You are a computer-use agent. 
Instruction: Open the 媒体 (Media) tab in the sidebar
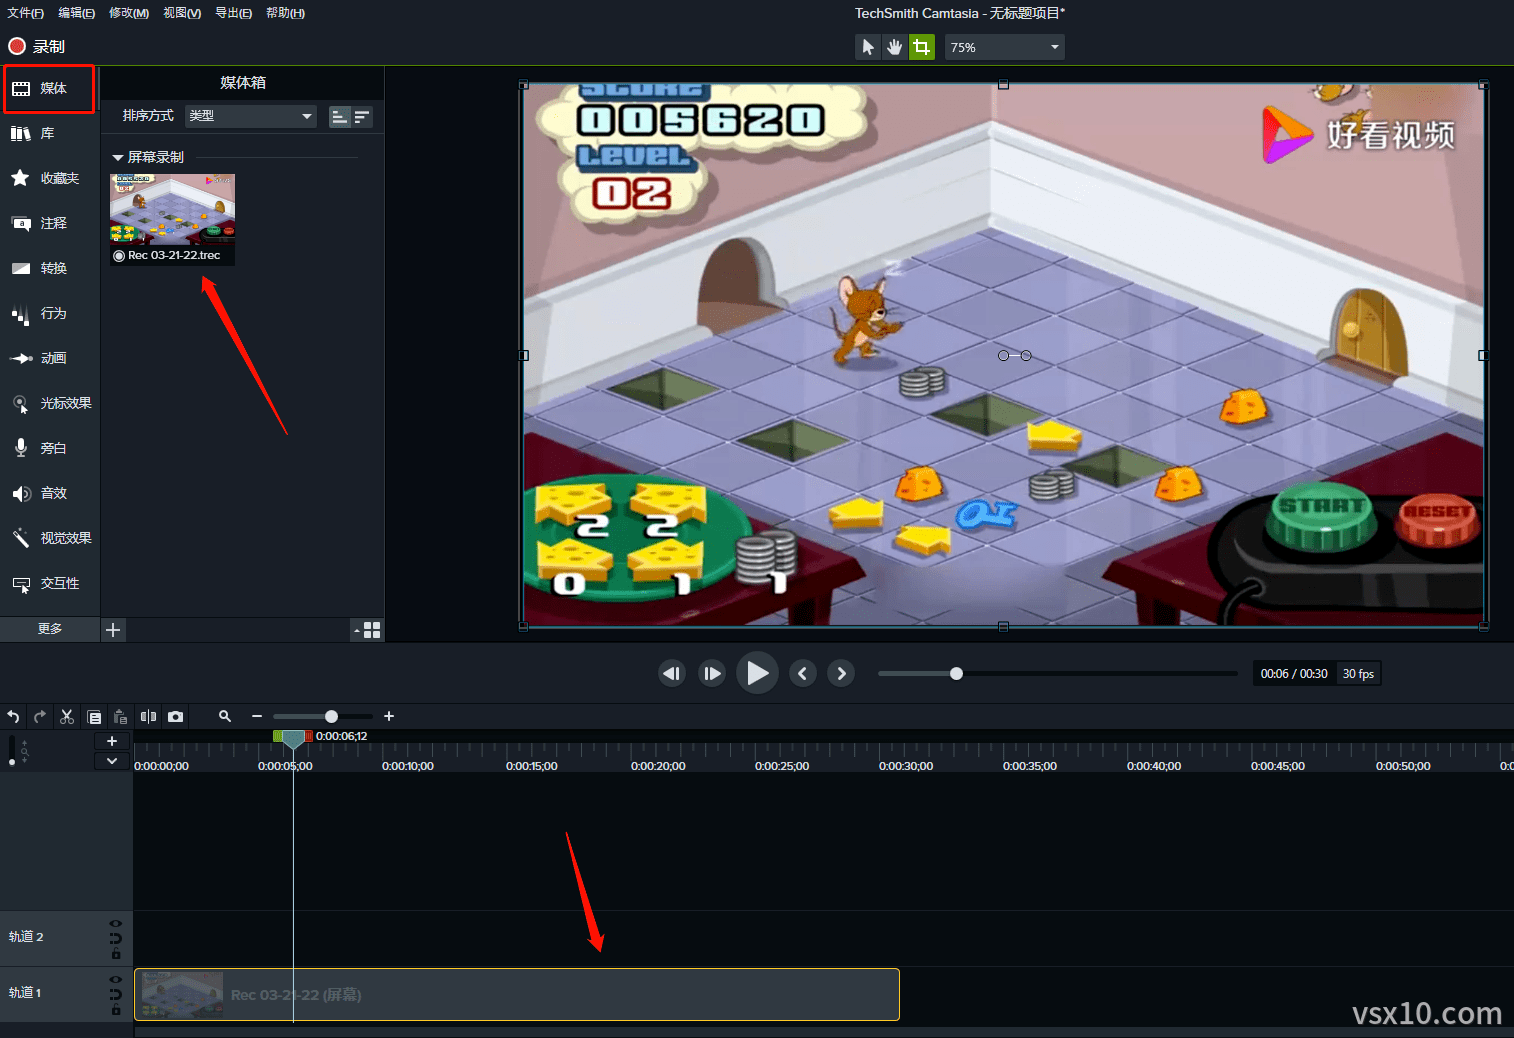pos(49,89)
